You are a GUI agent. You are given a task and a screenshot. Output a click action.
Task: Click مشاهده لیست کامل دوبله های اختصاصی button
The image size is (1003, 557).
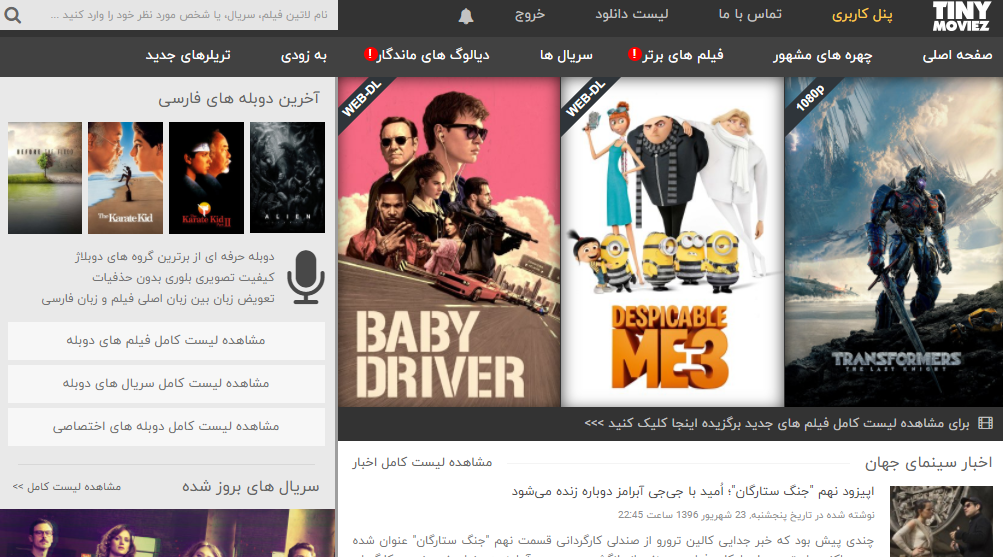point(166,426)
